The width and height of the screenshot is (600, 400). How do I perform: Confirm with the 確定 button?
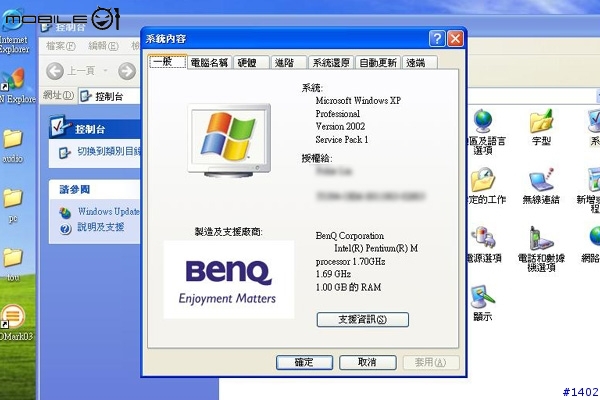coord(304,362)
